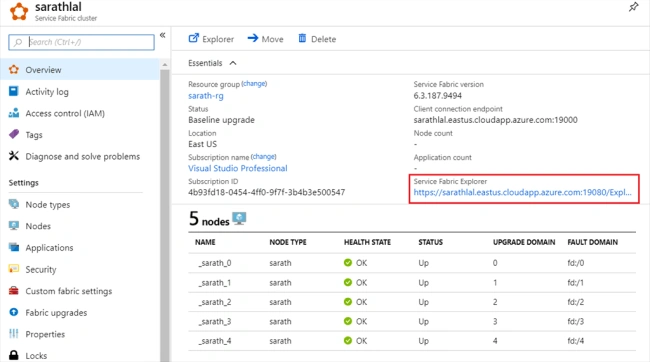Click the Access control (IAM) icon
Screen dimensions: 650x362
click(14, 113)
